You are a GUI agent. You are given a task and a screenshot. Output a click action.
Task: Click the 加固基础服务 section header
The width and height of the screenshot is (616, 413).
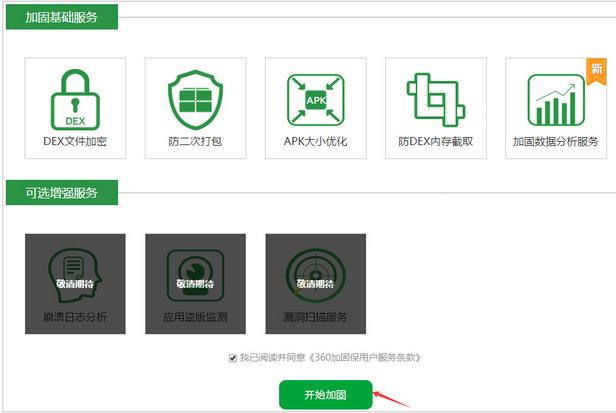[x=62, y=17]
